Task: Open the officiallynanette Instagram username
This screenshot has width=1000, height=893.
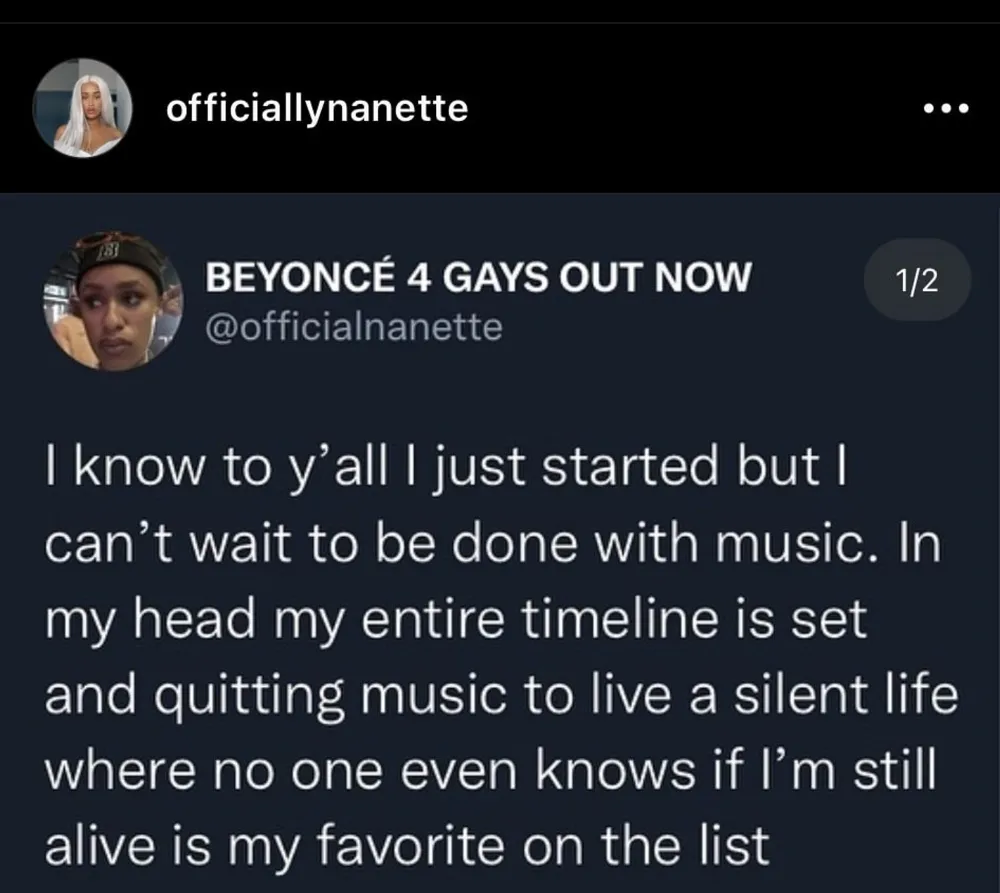Action: coord(316,108)
